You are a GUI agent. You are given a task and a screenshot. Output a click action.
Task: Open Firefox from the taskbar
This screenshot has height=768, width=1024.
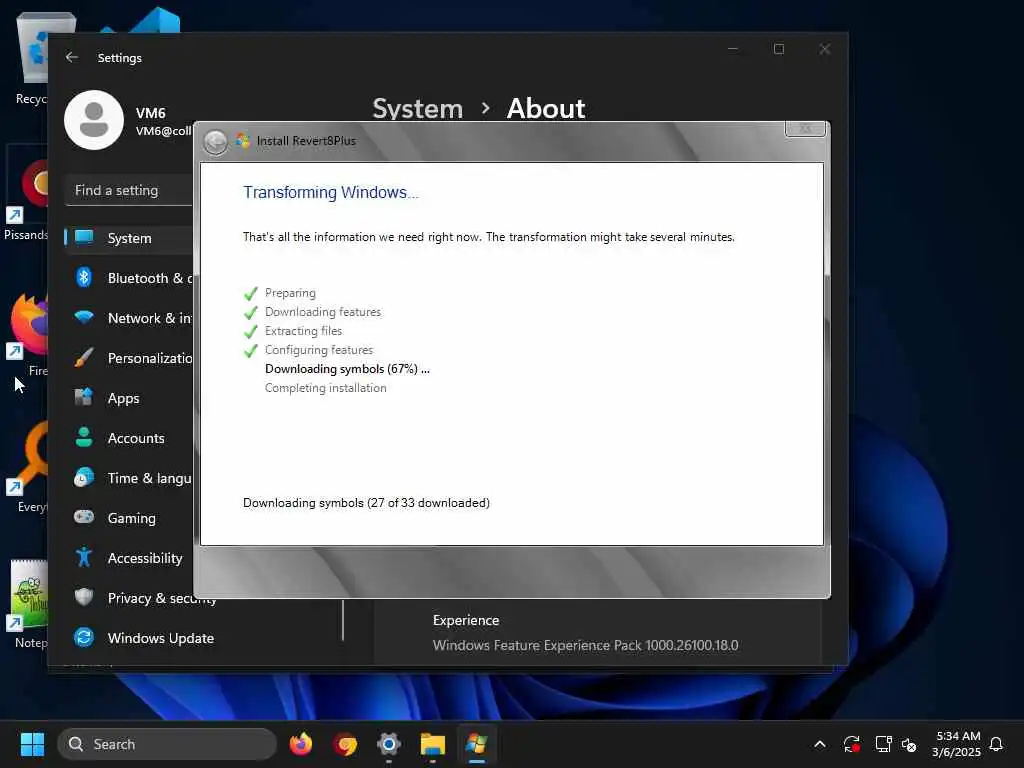301,744
